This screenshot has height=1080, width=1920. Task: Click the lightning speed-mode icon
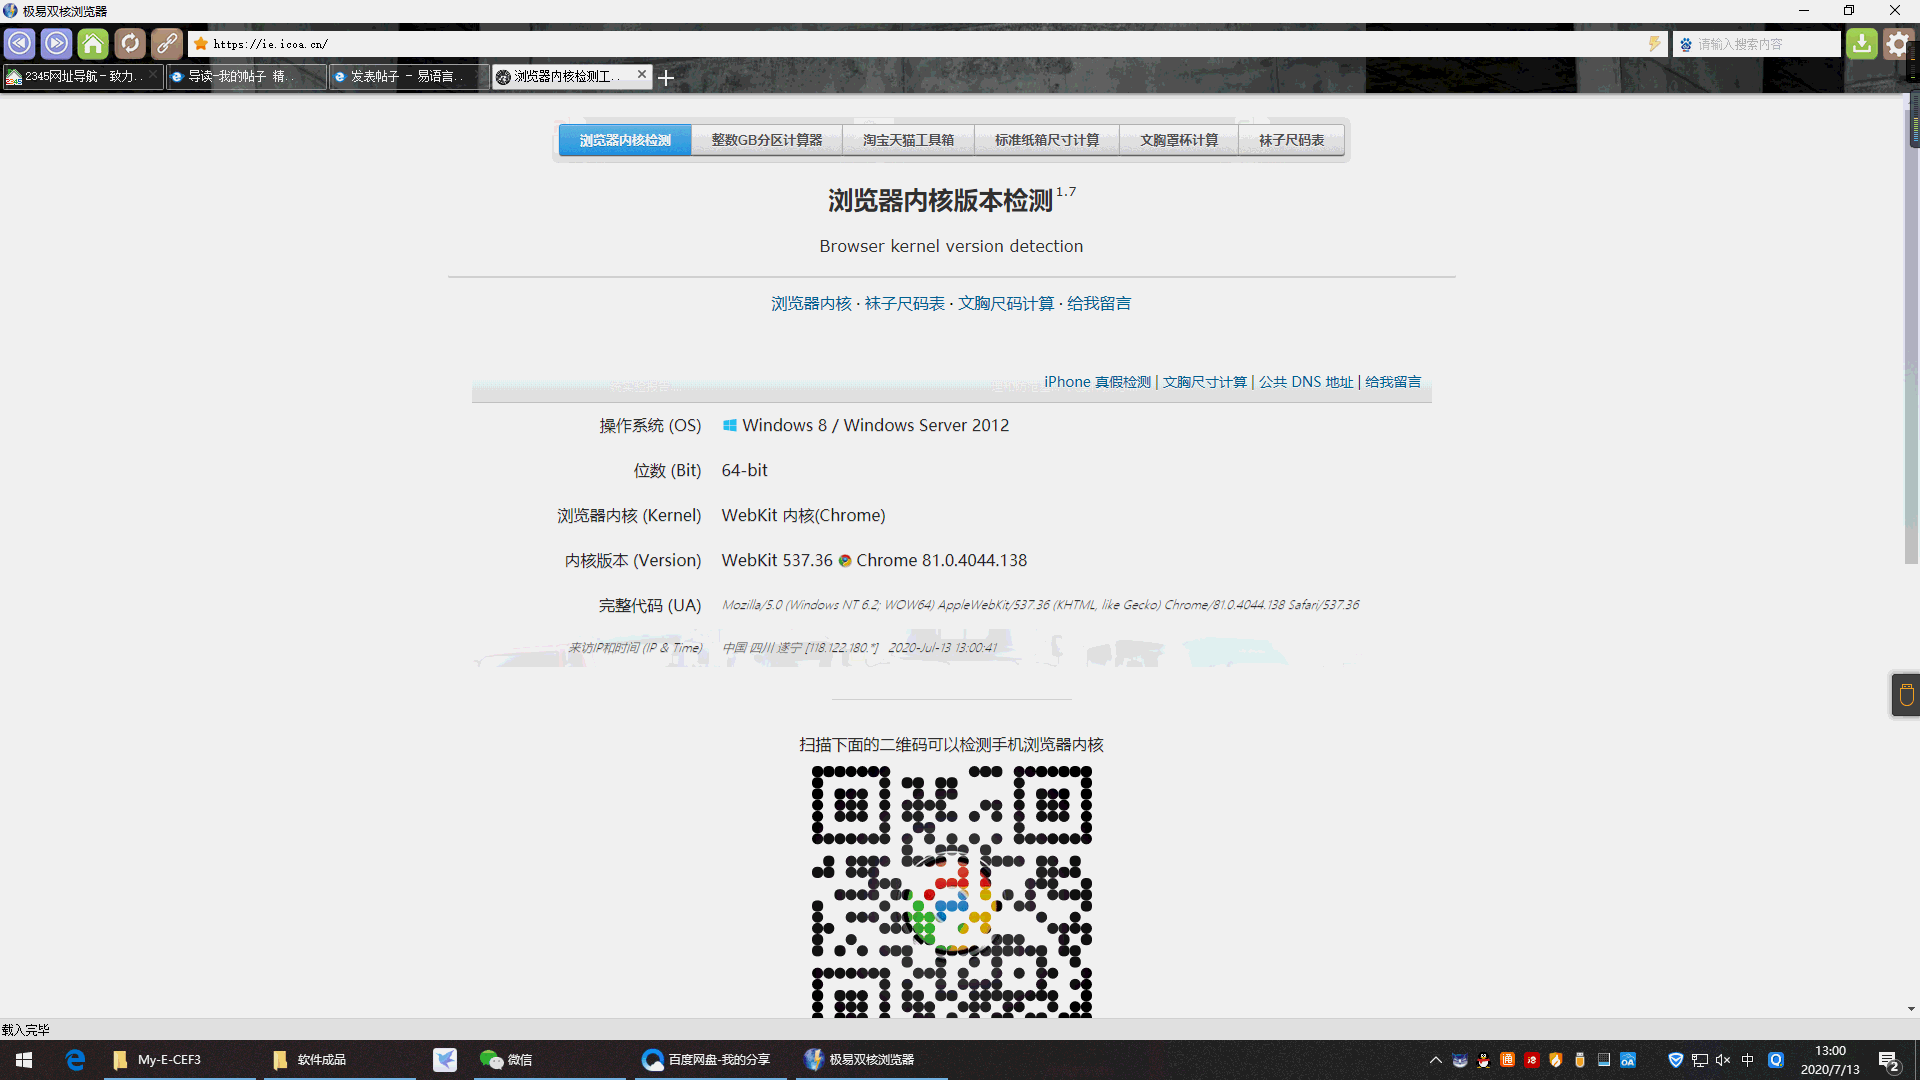[x=1654, y=44]
